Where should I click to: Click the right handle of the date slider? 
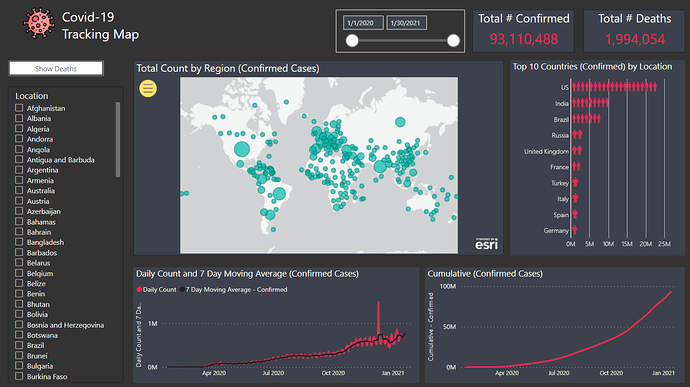(x=453, y=41)
